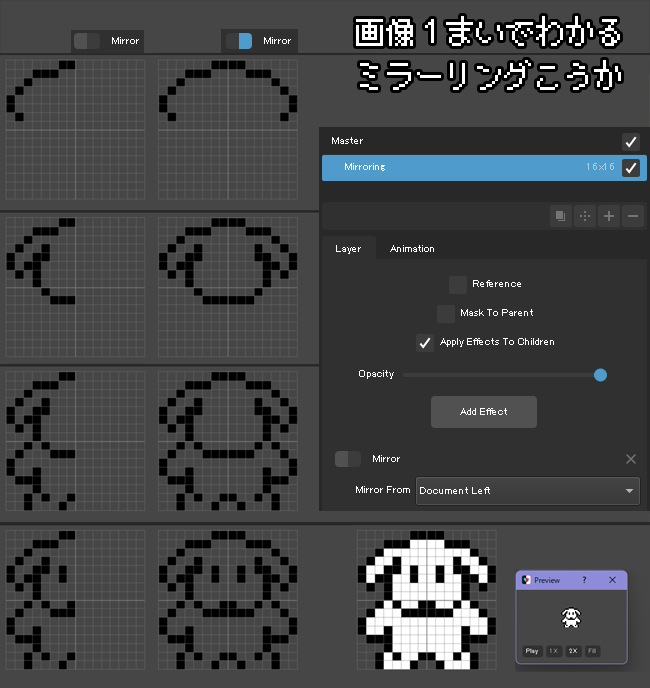This screenshot has width=650, height=688.
Task: Click the top mirrored arc canvas
Action: click(228, 130)
